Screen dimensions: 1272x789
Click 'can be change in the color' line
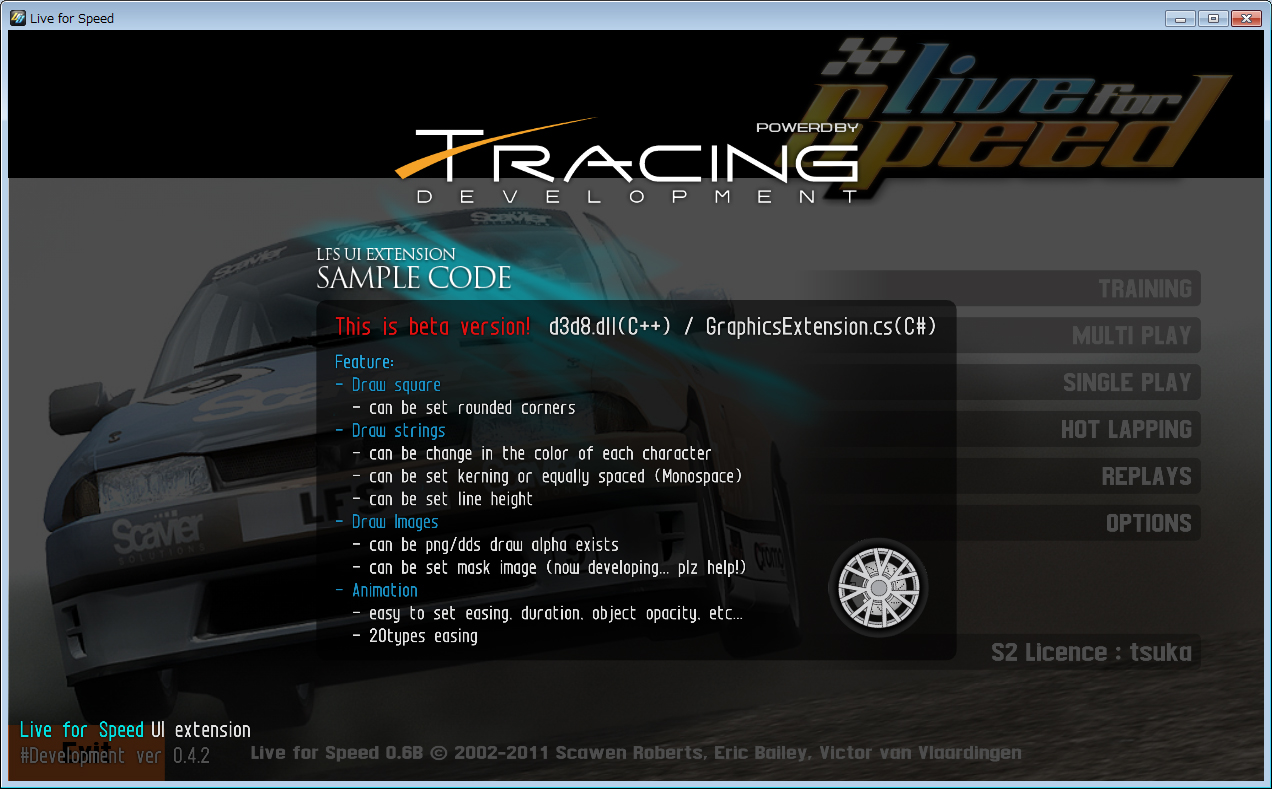click(x=532, y=454)
